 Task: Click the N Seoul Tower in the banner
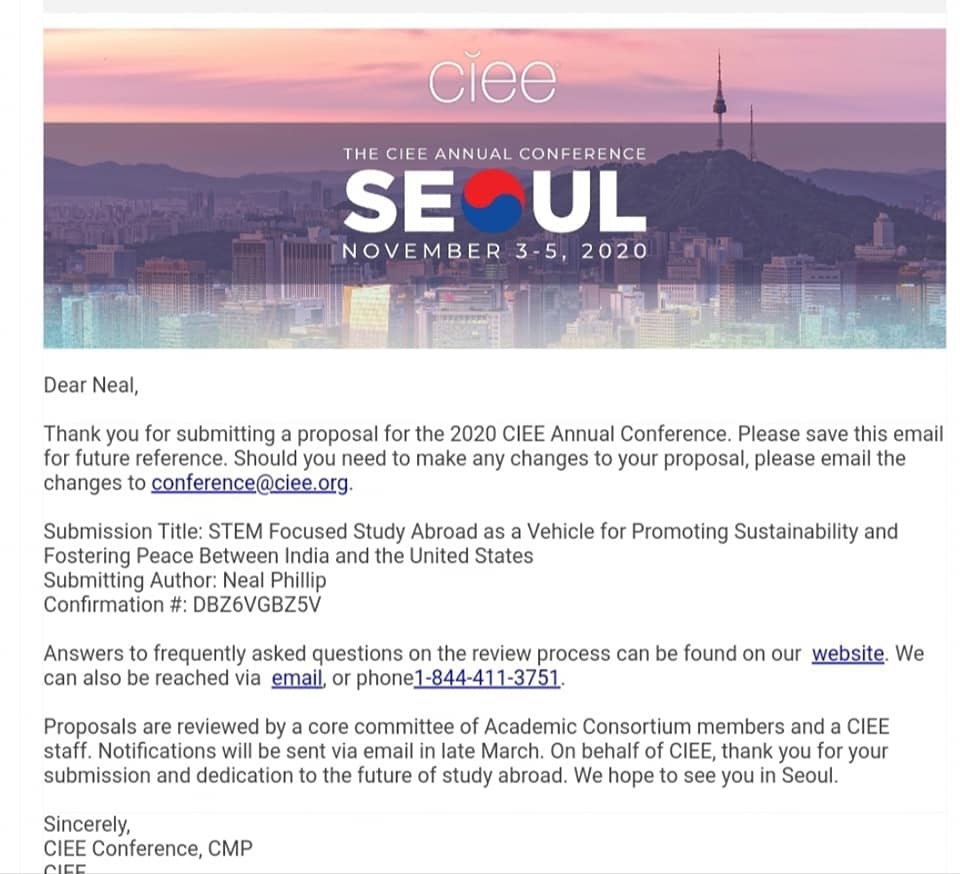(x=719, y=103)
